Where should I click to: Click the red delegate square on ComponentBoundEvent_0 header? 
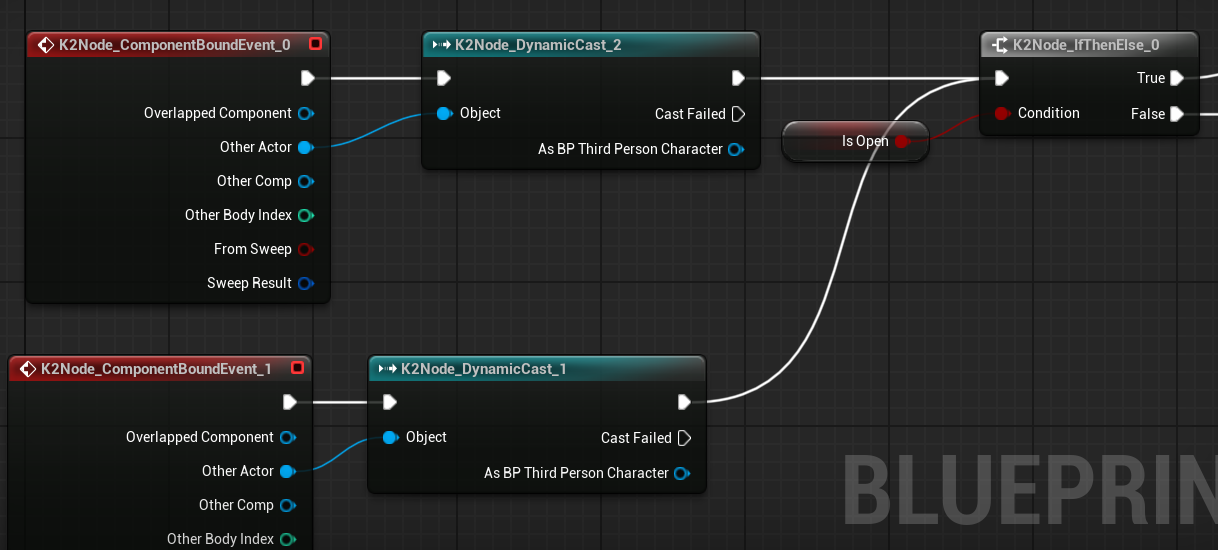coord(315,44)
